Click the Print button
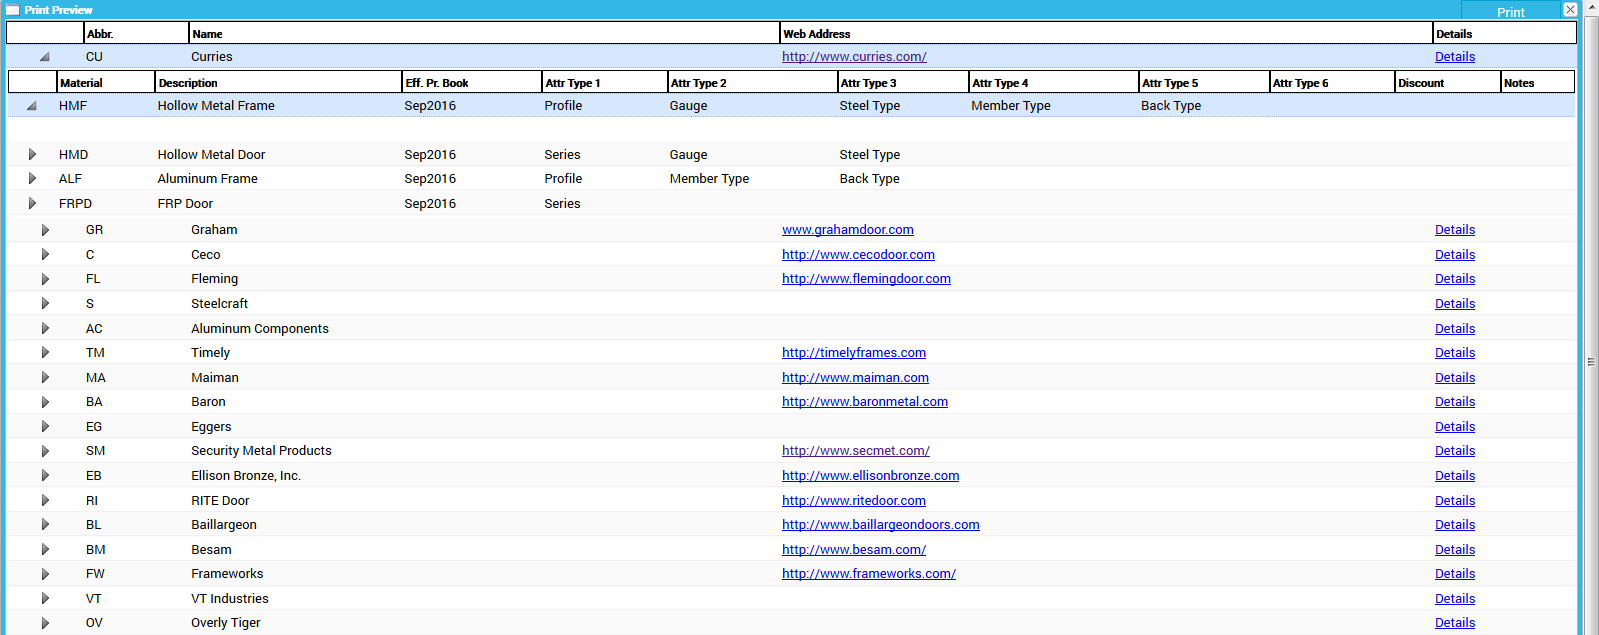The height and width of the screenshot is (635, 1599). tap(1510, 12)
